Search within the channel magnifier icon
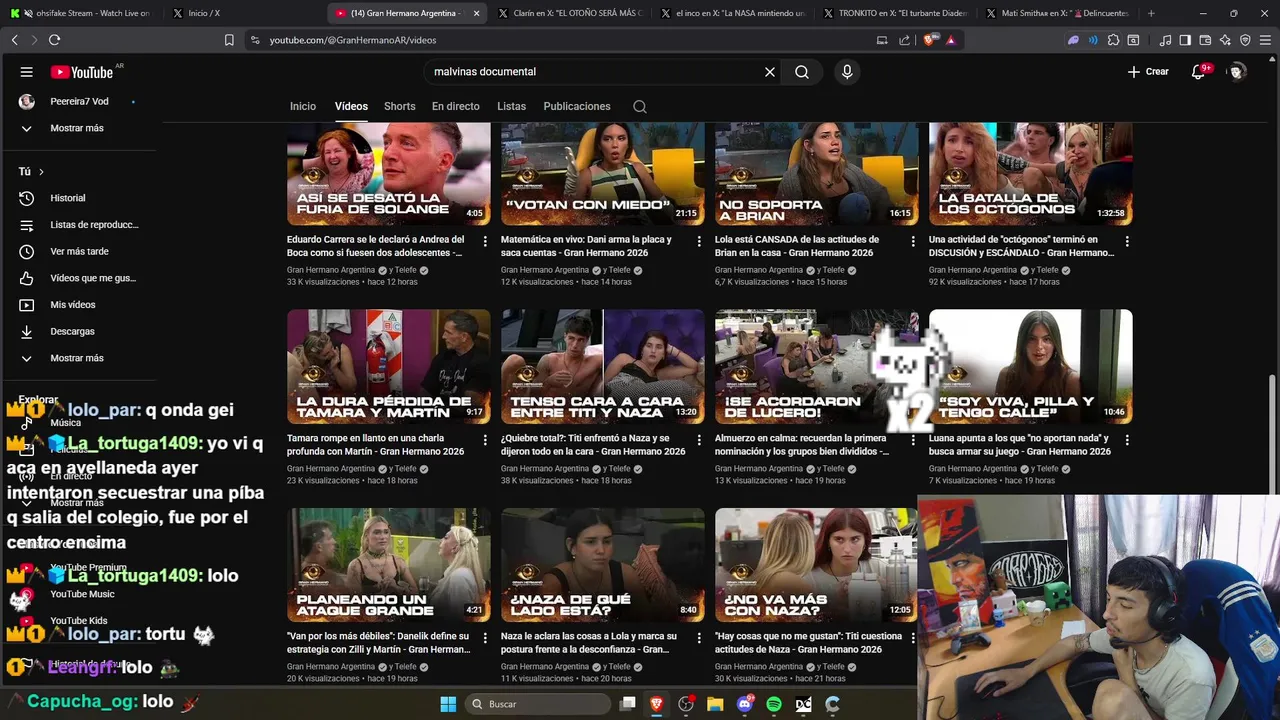Viewport: 1280px width, 720px height. 640,107
